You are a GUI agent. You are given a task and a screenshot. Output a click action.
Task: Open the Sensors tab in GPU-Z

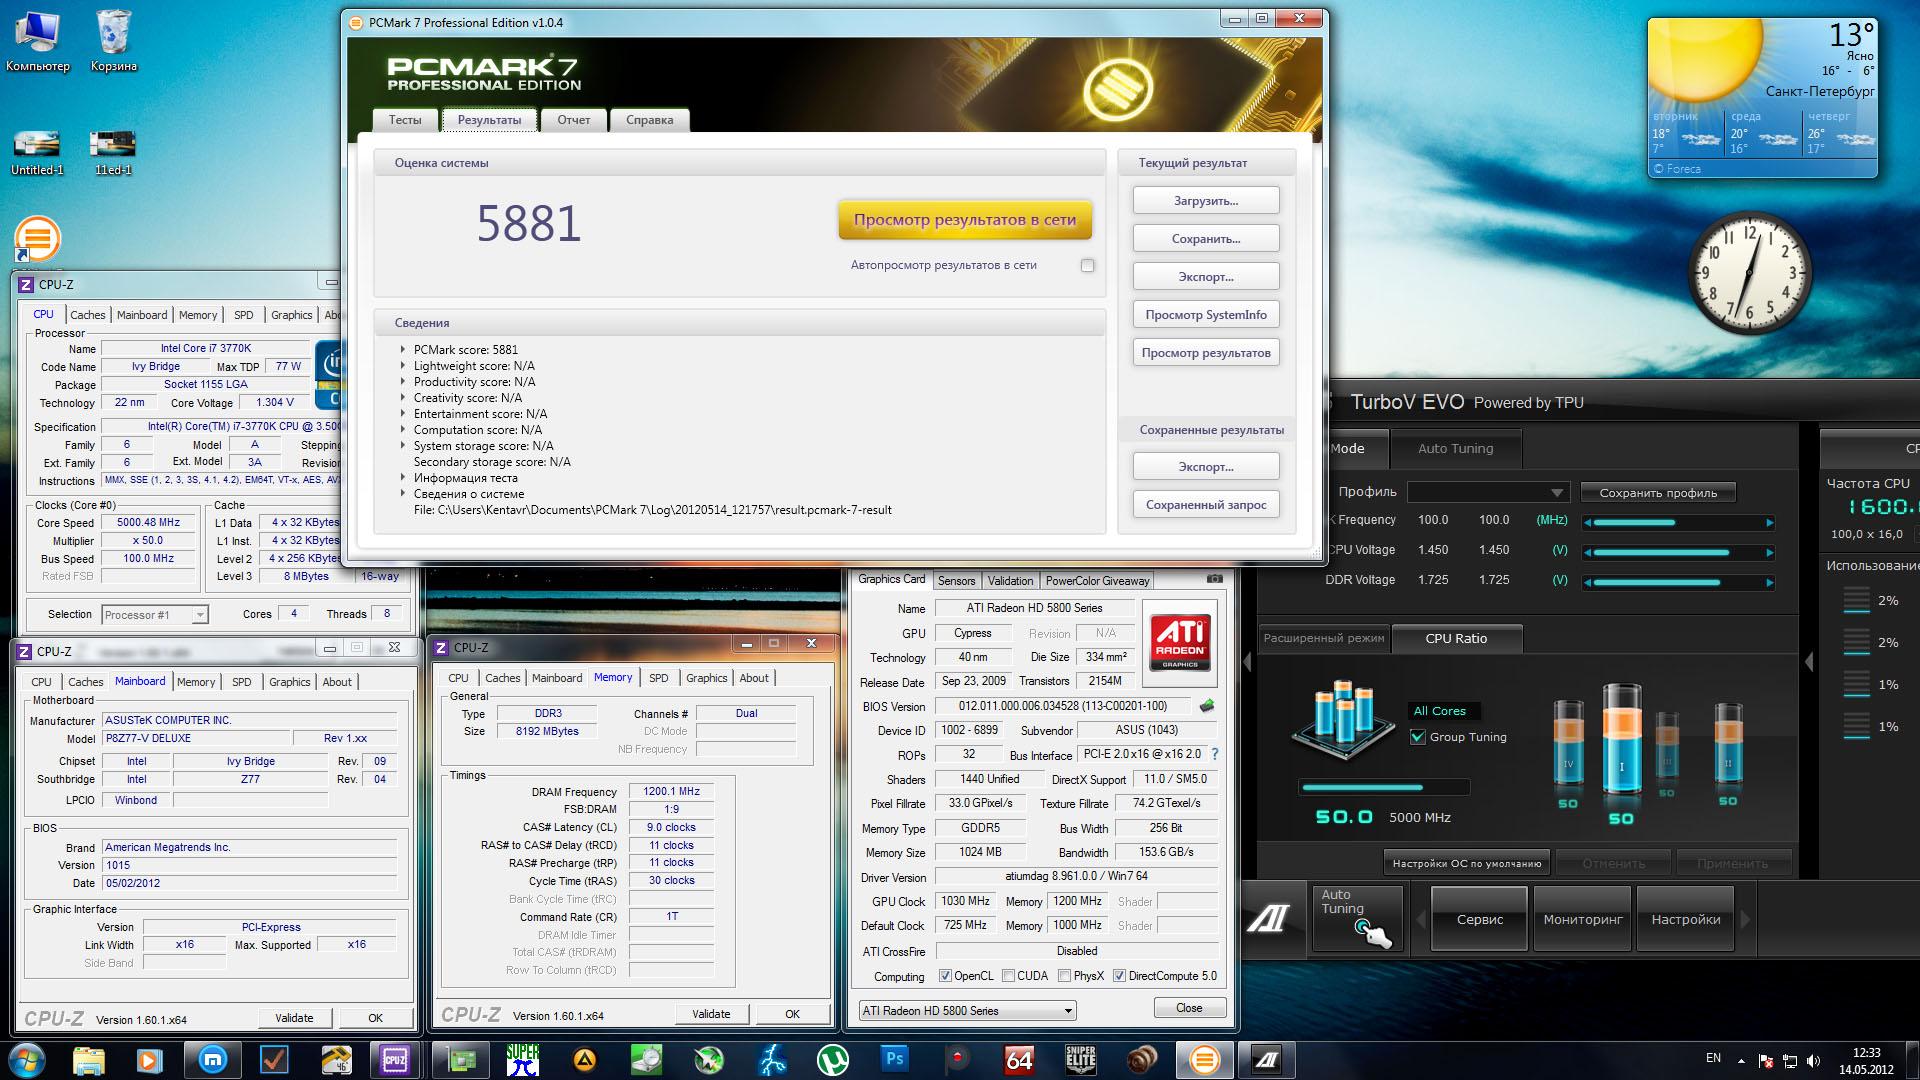[x=956, y=581]
